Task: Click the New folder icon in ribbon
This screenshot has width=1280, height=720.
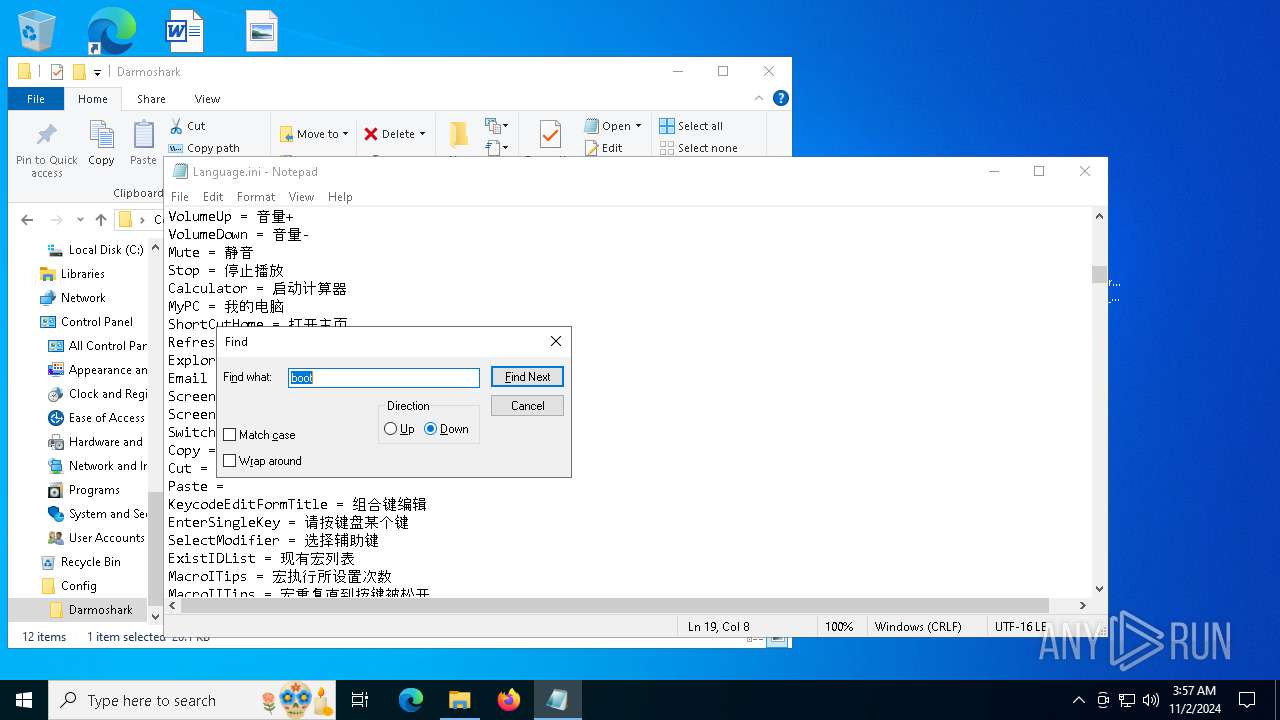Action: pyautogui.click(x=459, y=134)
